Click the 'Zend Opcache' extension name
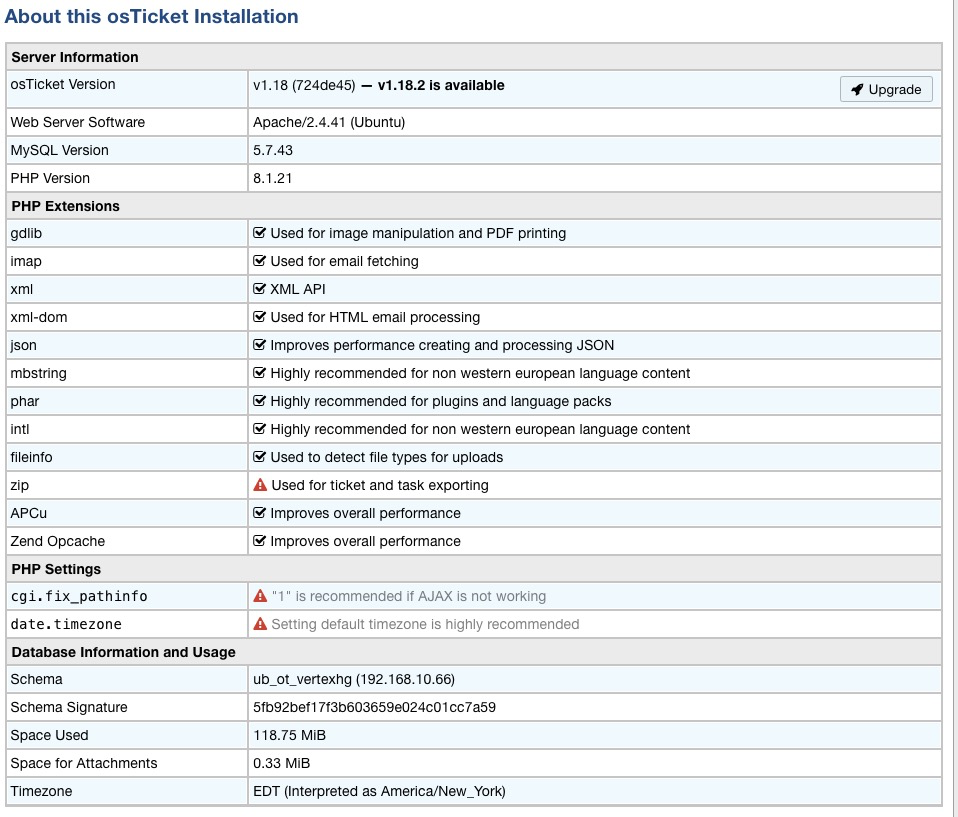This screenshot has width=958, height=817. (57, 541)
